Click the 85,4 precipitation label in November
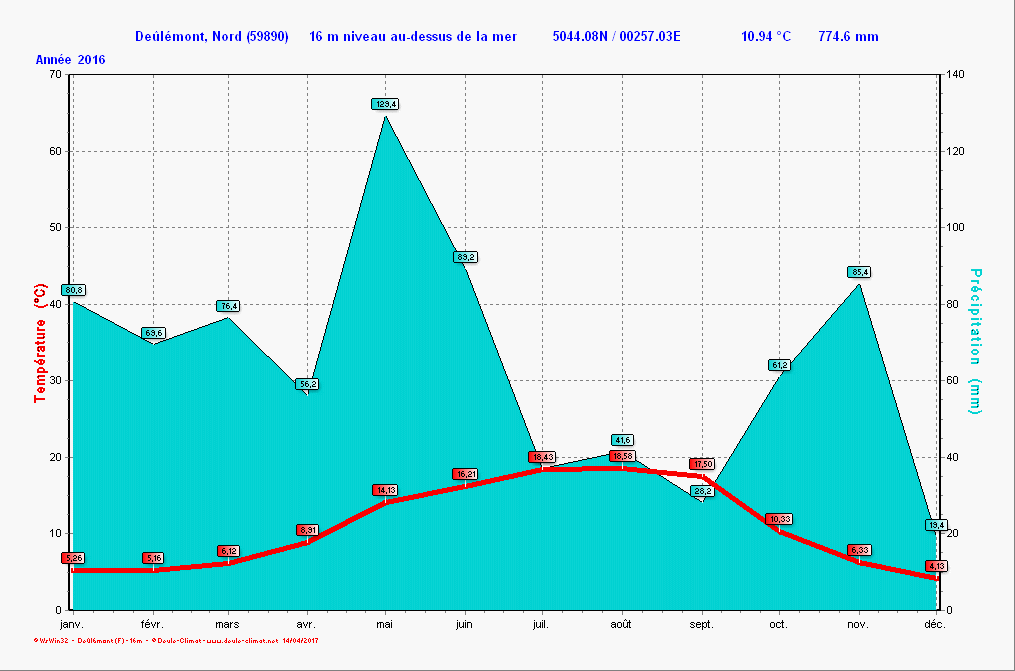This screenshot has height=671, width=1015. [859, 272]
